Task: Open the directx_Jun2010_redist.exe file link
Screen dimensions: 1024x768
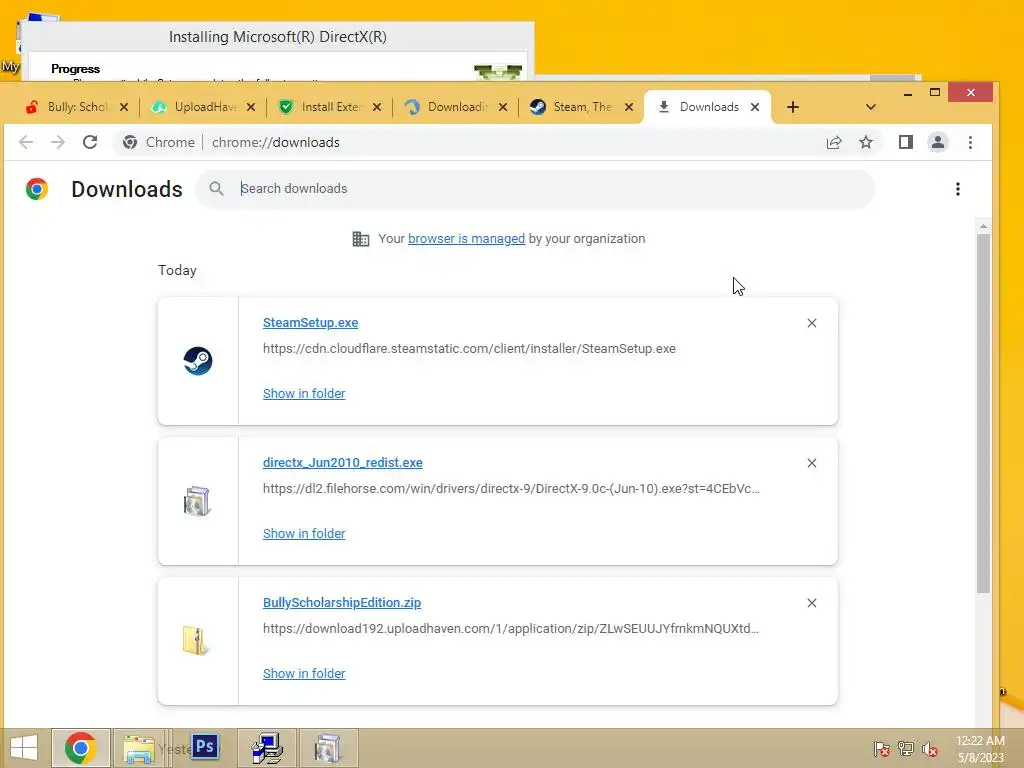Action: tap(342, 462)
